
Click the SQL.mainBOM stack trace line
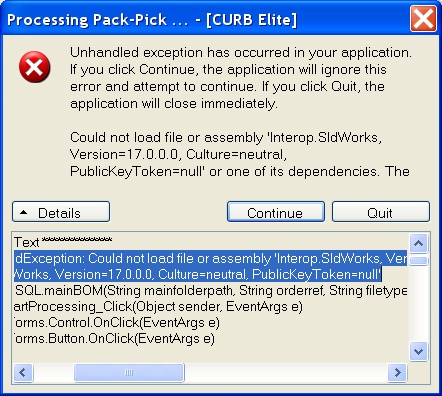click(210, 291)
